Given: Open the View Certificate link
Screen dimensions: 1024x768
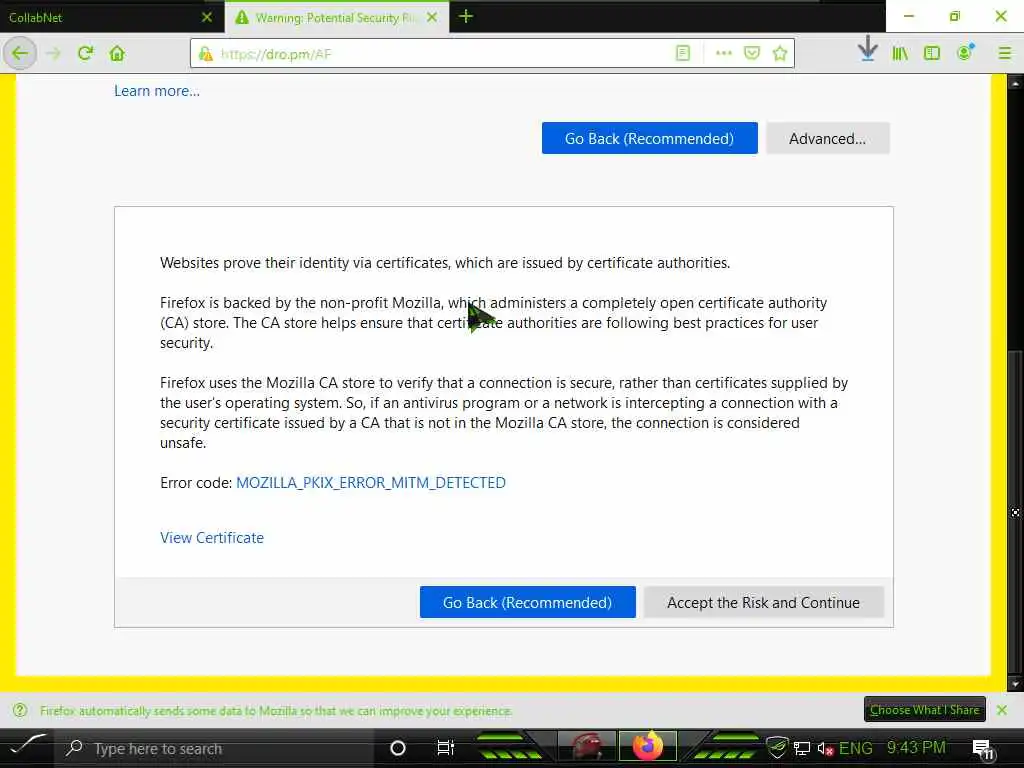Looking at the screenshot, I should pos(212,537).
